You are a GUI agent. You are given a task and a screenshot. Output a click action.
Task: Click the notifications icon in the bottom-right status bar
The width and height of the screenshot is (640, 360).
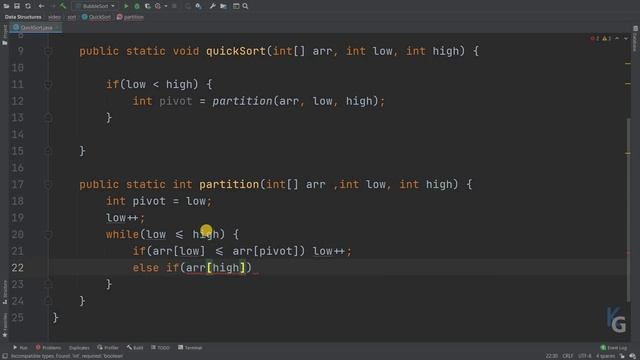tap(632, 356)
